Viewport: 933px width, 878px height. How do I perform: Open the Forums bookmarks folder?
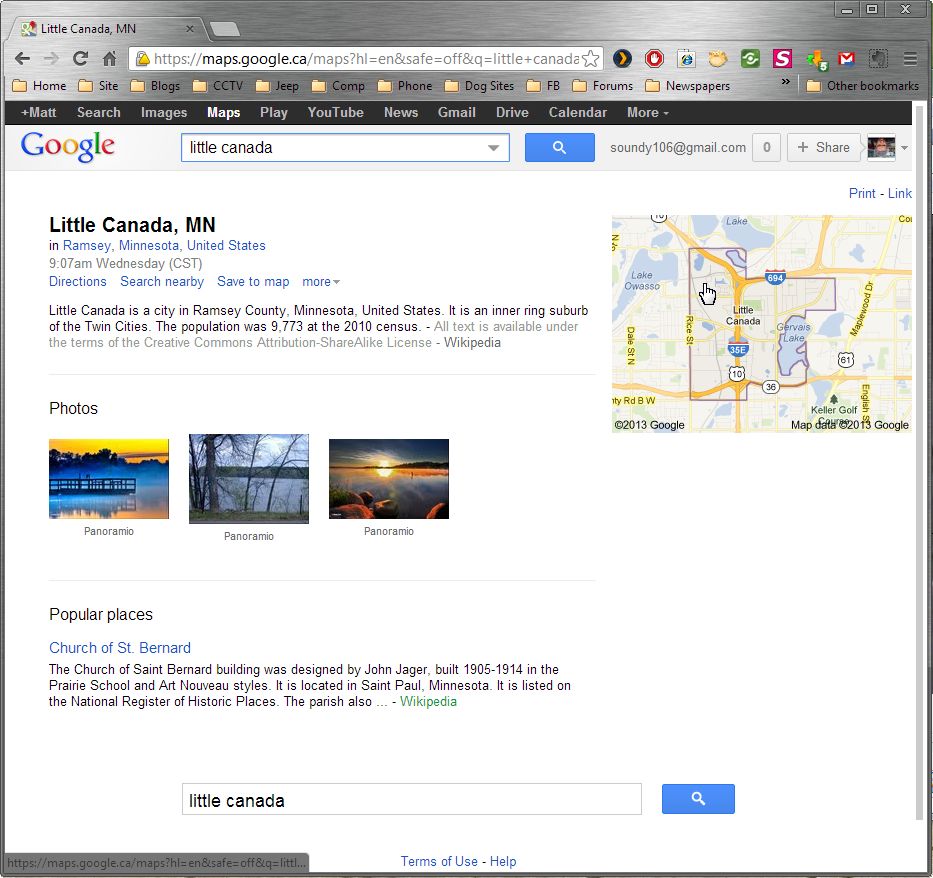(603, 86)
